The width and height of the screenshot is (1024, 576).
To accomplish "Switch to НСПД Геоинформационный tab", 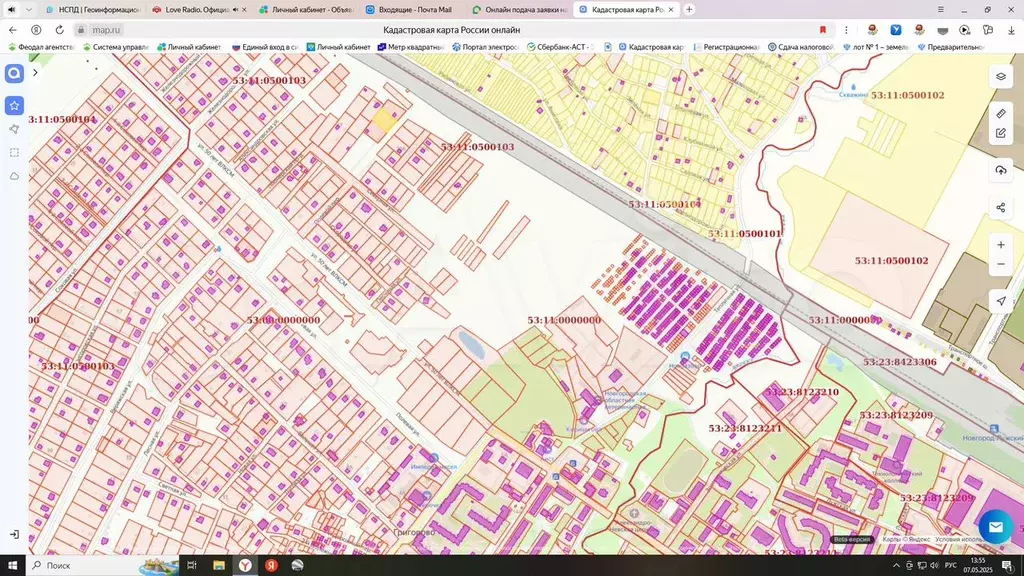I will [x=93, y=10].
